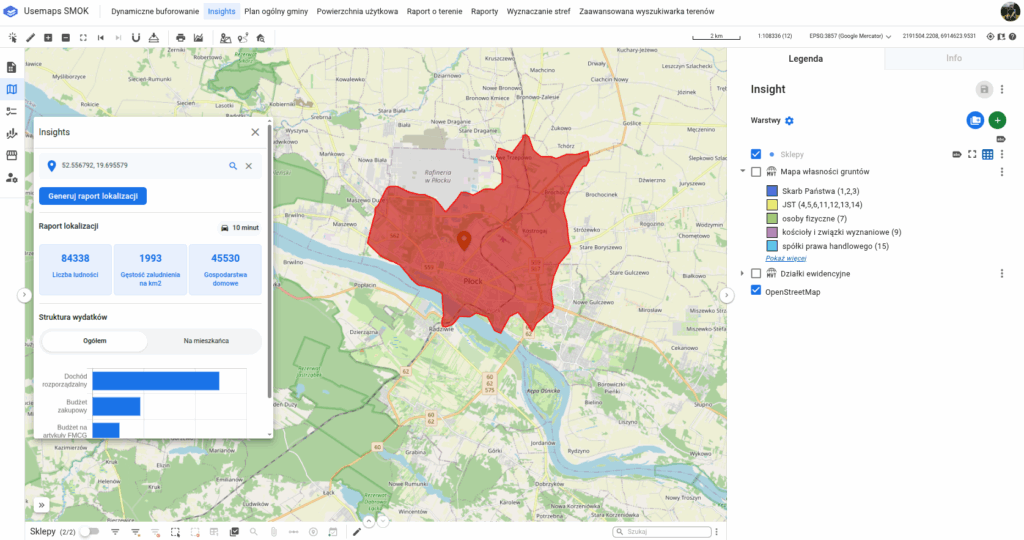
Task: Collapse Mapa własności gruntów legend
Action: coord(742,172)
